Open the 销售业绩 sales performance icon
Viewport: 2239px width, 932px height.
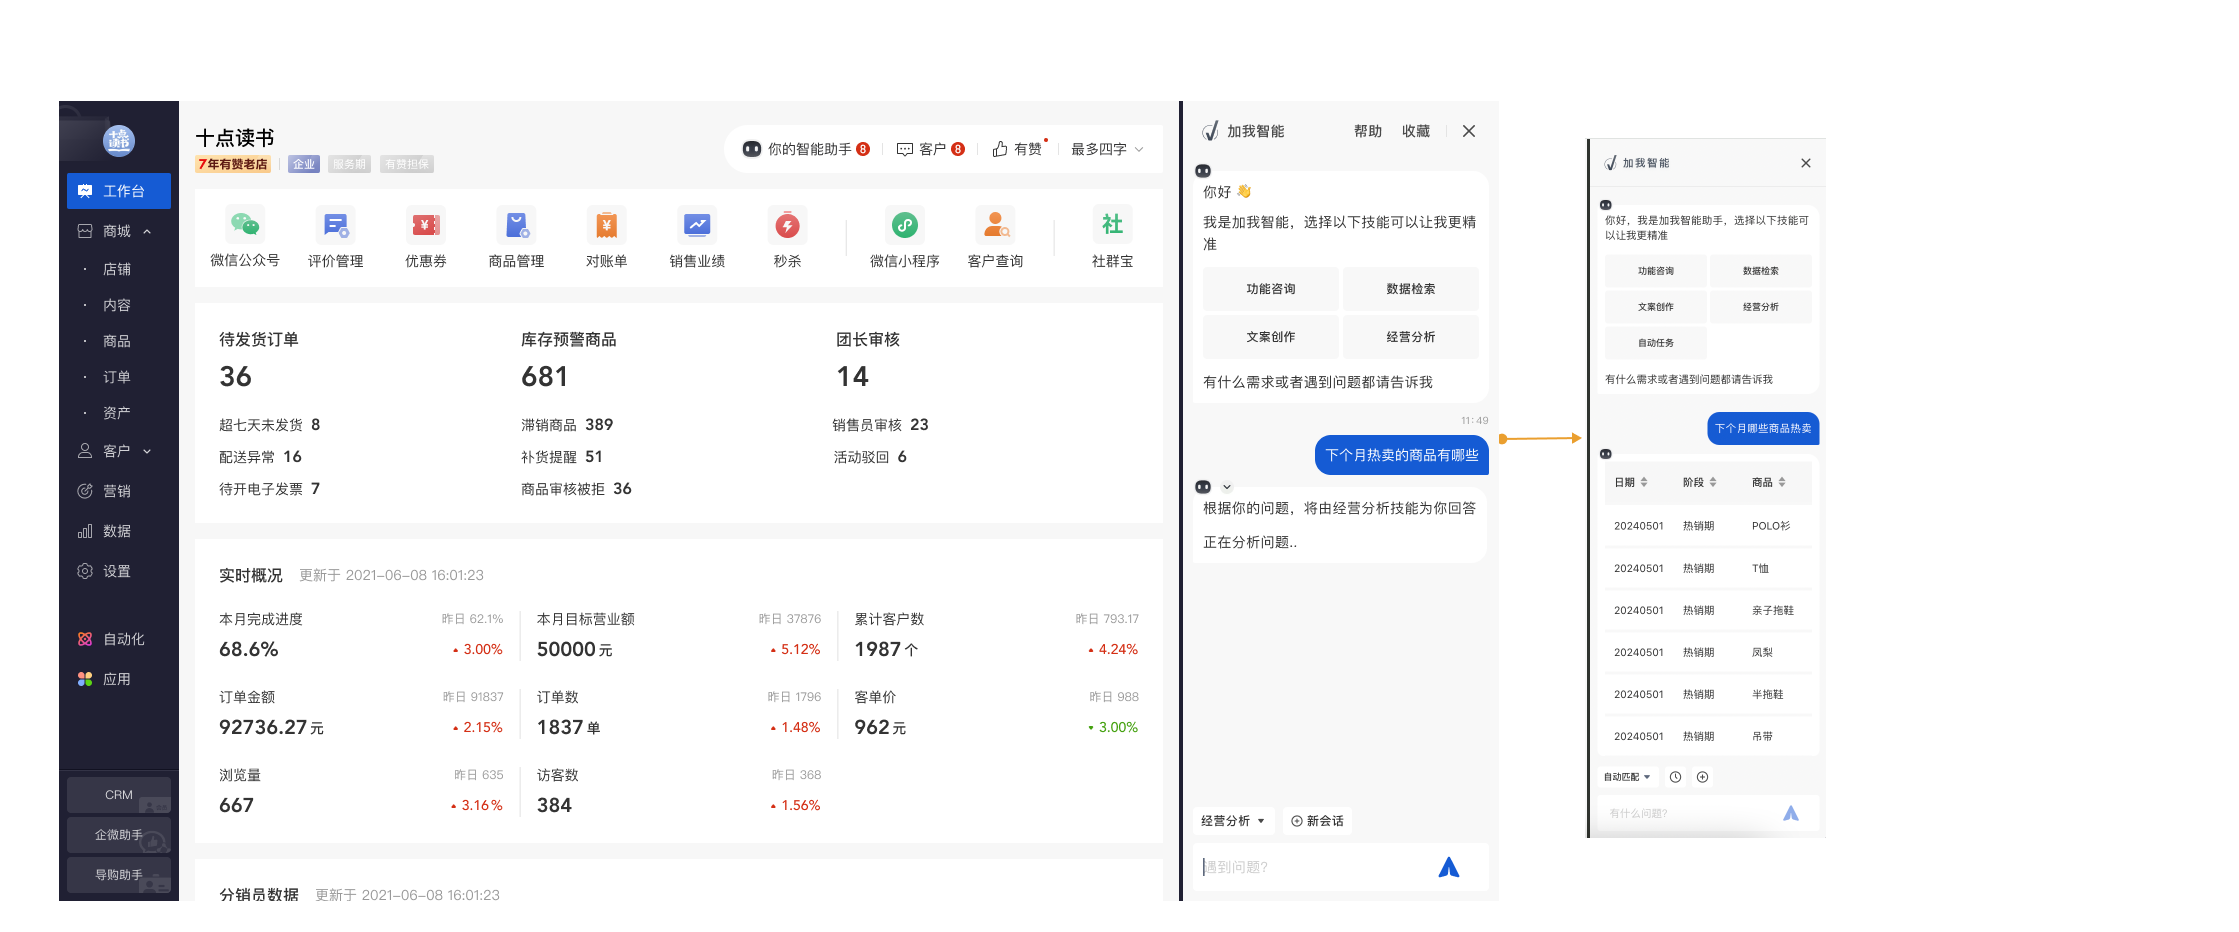click(697, 225)
